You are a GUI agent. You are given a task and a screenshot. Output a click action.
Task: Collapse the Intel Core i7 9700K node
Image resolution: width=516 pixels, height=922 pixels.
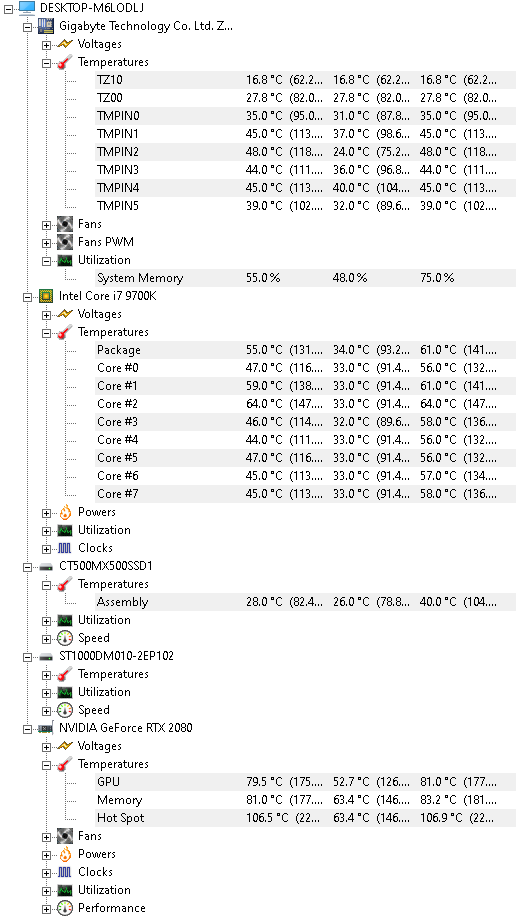click(27, 297)
